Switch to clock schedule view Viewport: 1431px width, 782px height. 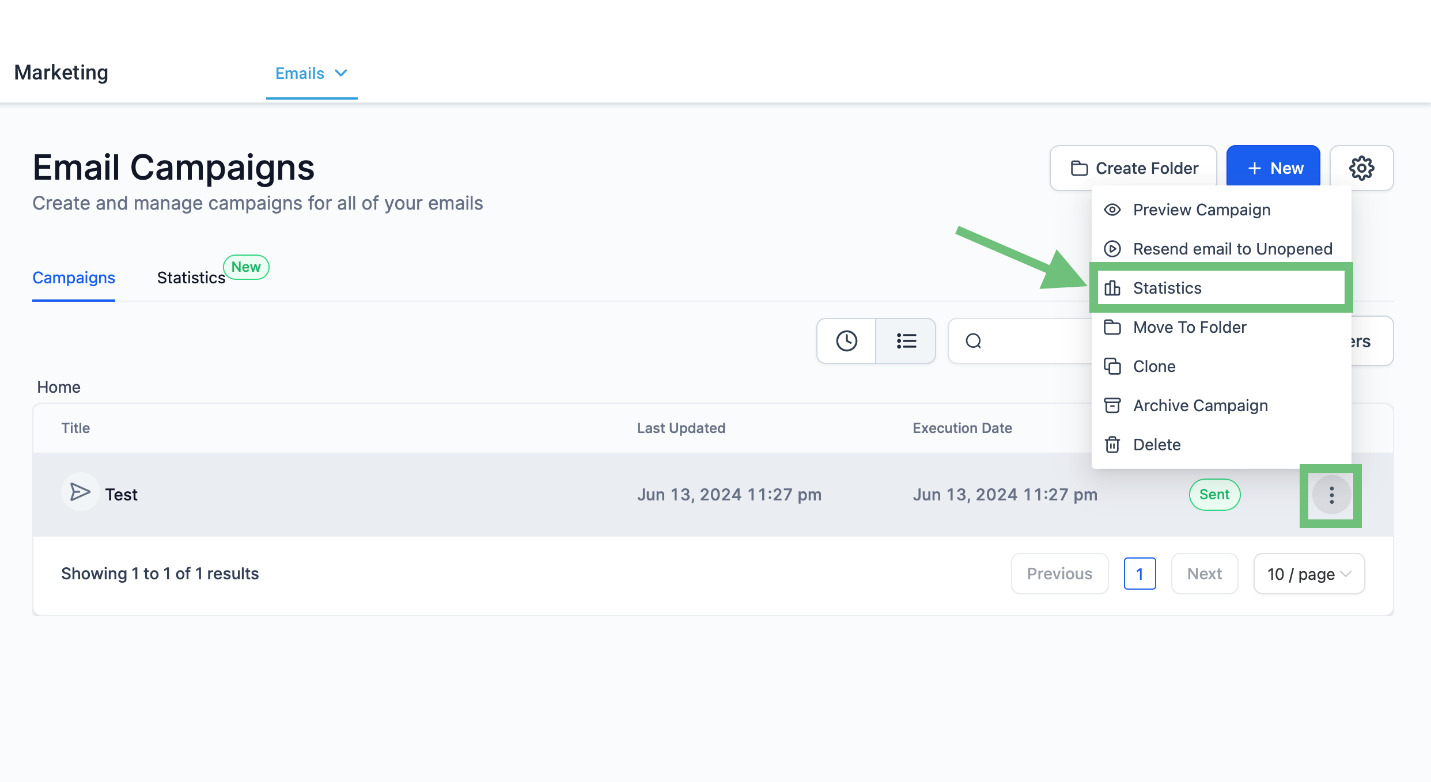(x=846, y=341)
